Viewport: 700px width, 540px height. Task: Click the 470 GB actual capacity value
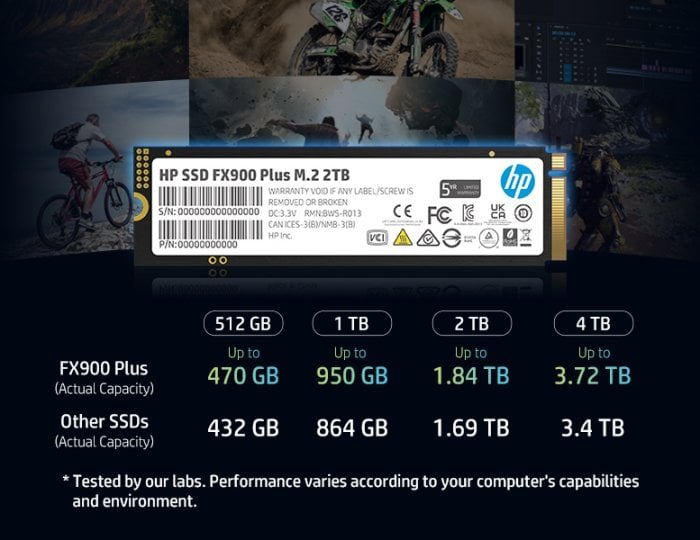[243, 376]
